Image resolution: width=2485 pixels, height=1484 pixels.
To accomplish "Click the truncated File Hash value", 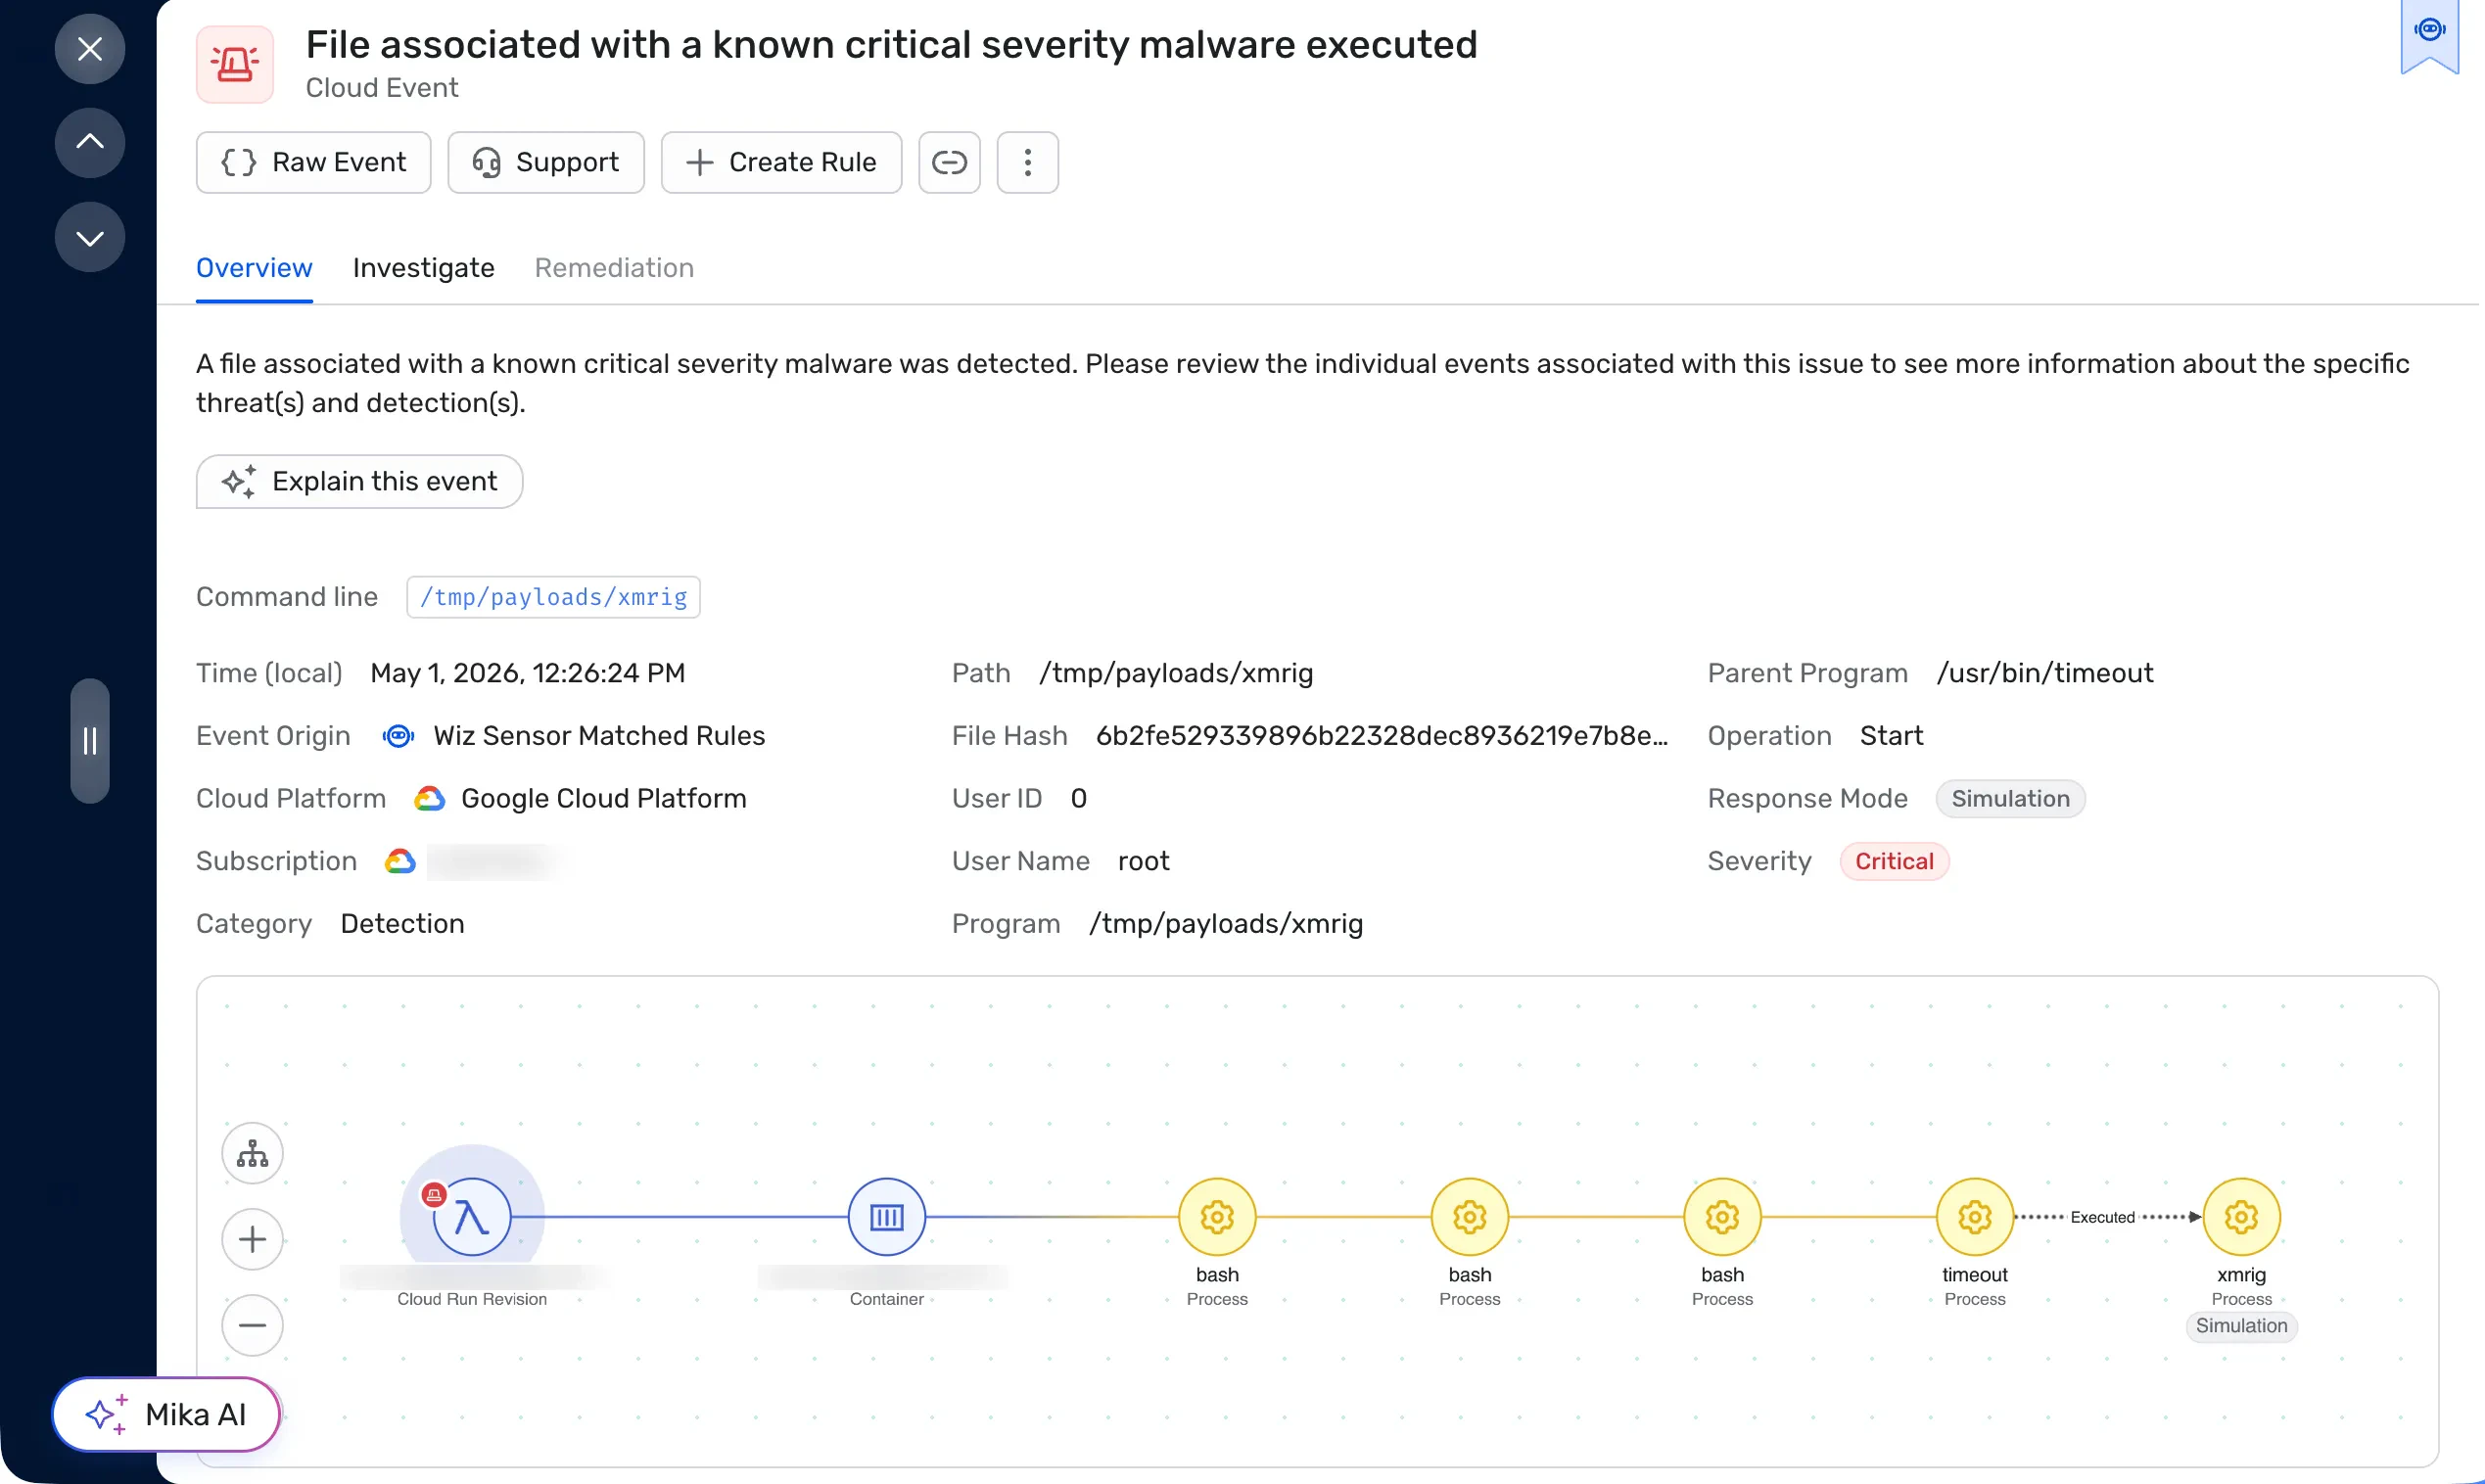I will (x=1381, y=736).
